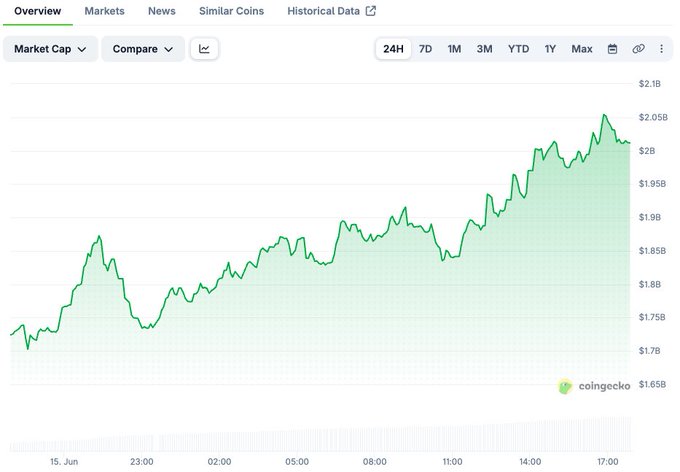Click the 05:00 x-axis label
The height and width of the screenshot is (472, 680).
coord(297,462)
